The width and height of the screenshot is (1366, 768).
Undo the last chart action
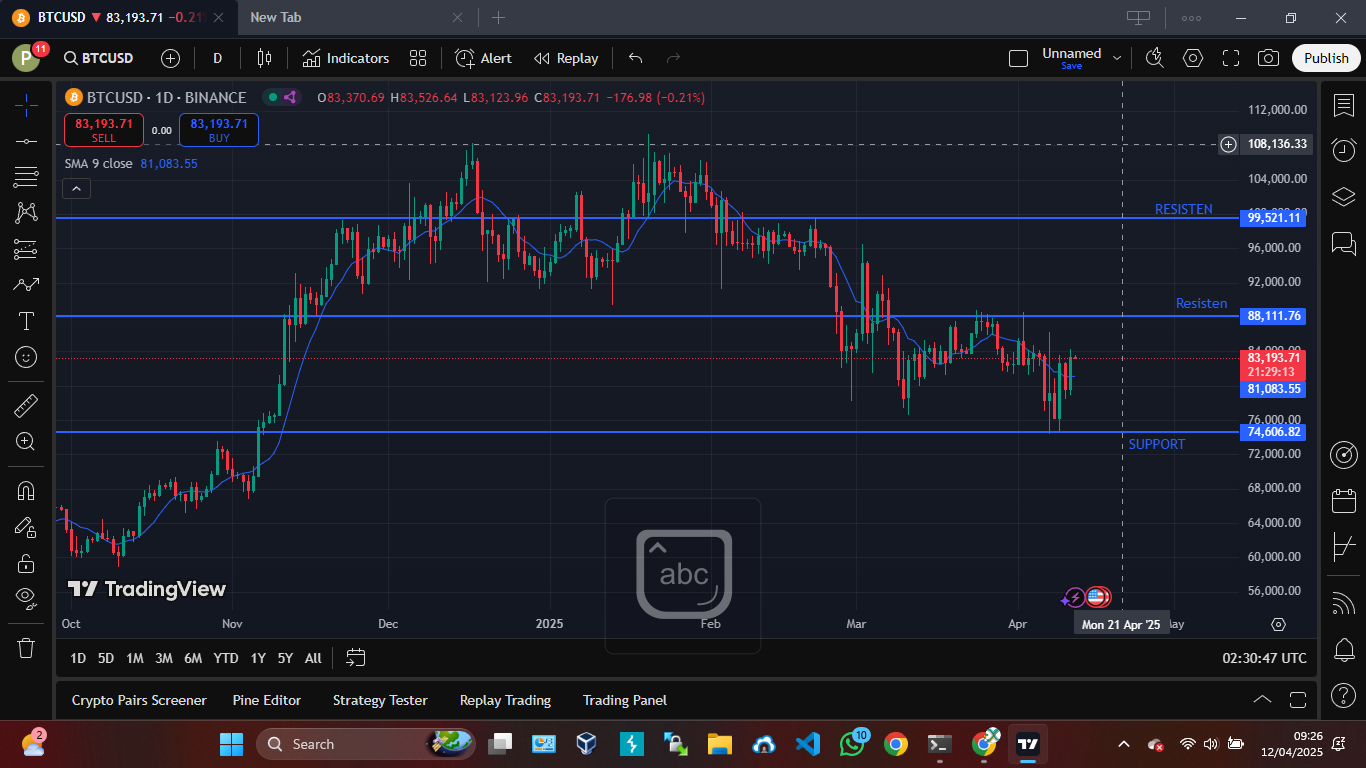pyautogui.click(x=635, y=58)
